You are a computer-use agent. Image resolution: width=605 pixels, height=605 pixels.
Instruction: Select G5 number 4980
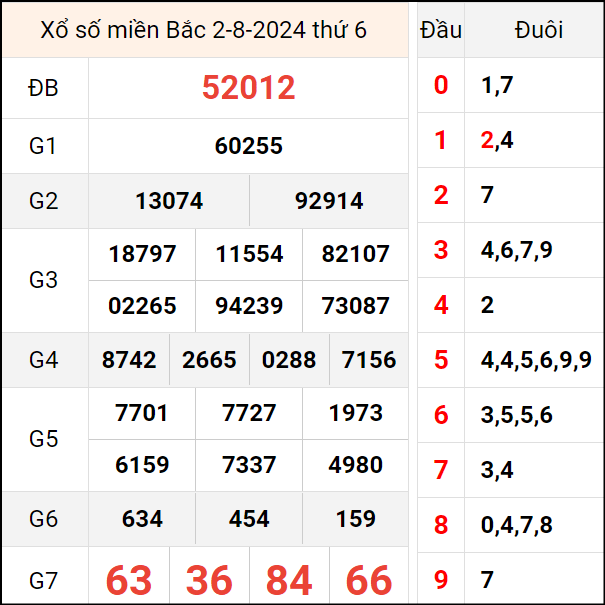click(x=356, y=465)
